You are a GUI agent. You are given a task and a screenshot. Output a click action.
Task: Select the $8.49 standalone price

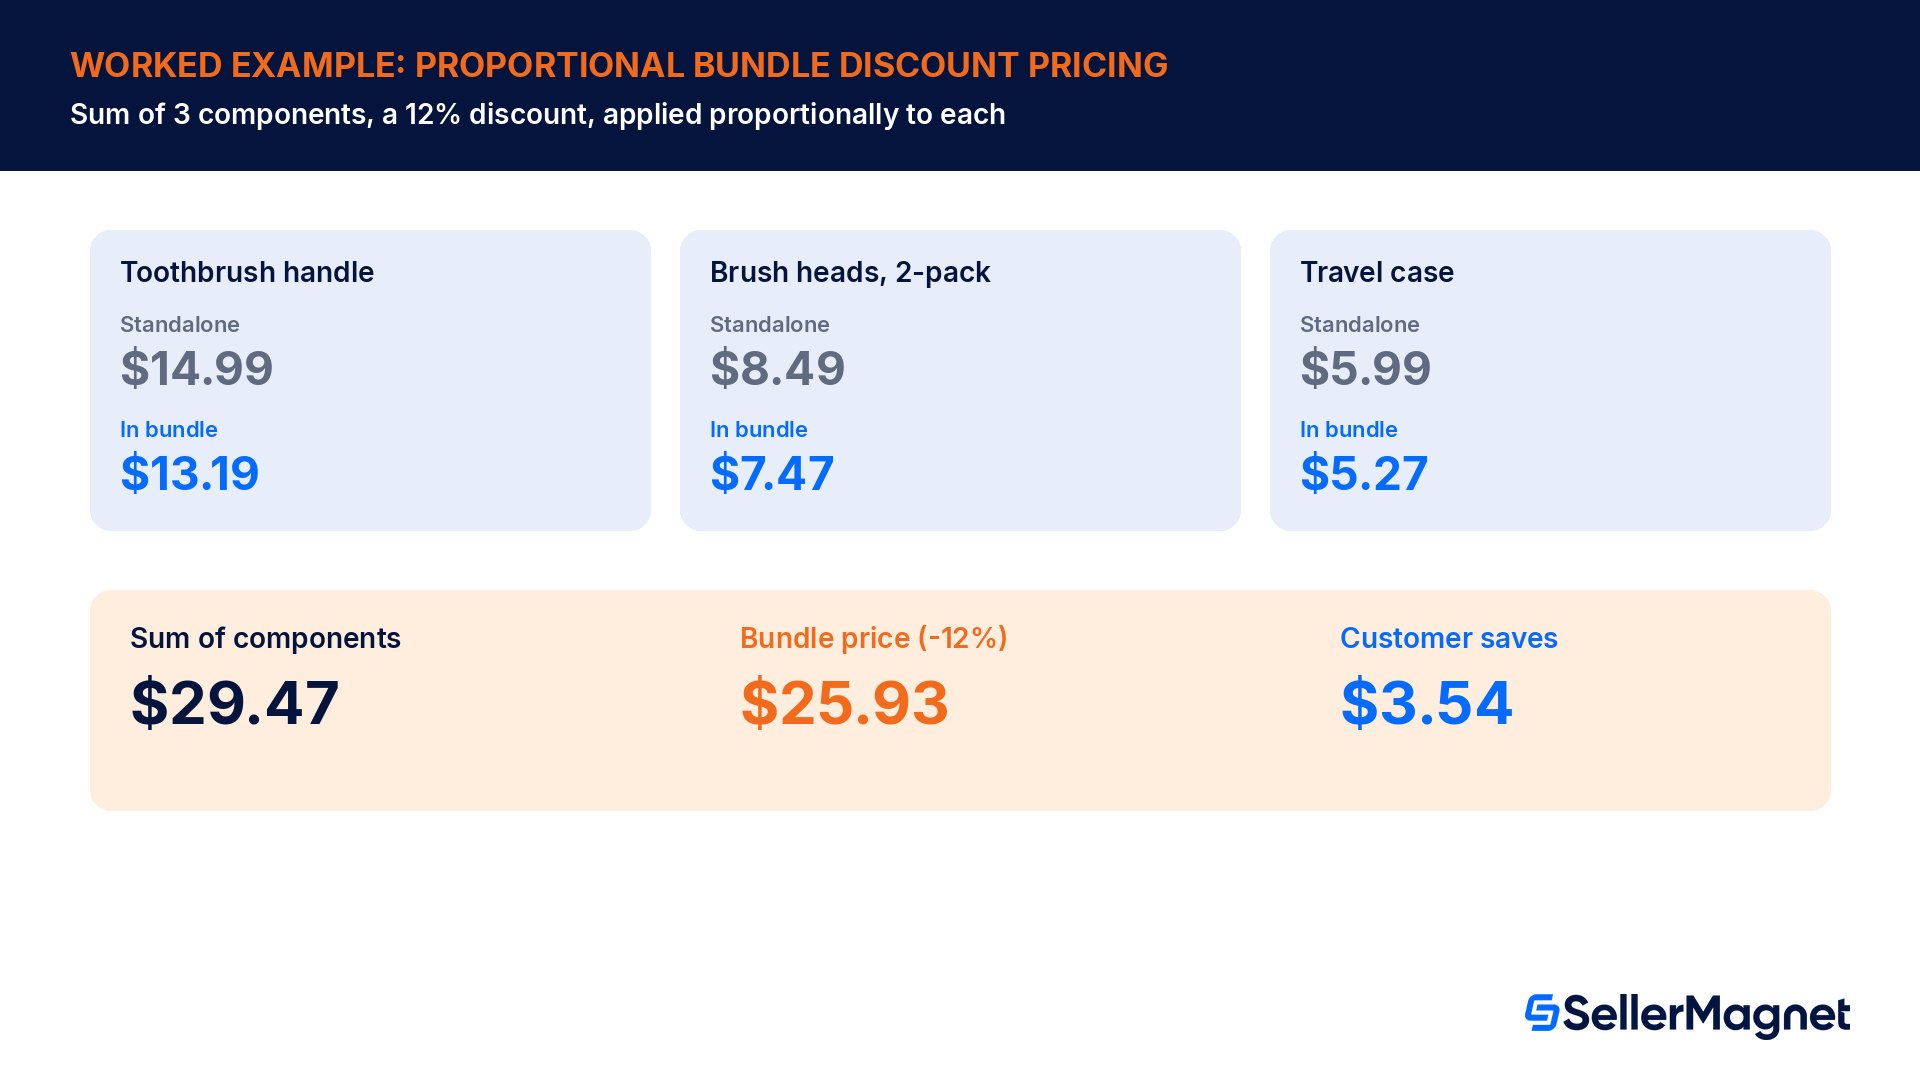pyautogui.click(x=778, y=368)
